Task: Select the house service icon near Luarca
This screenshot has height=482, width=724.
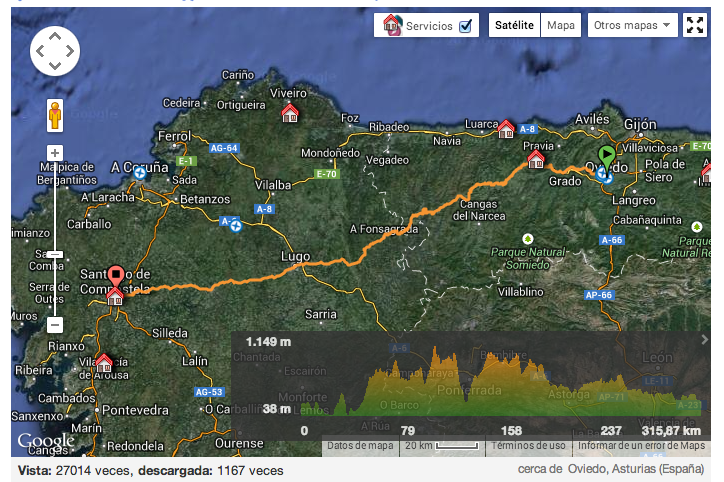Action: (506, 128)
